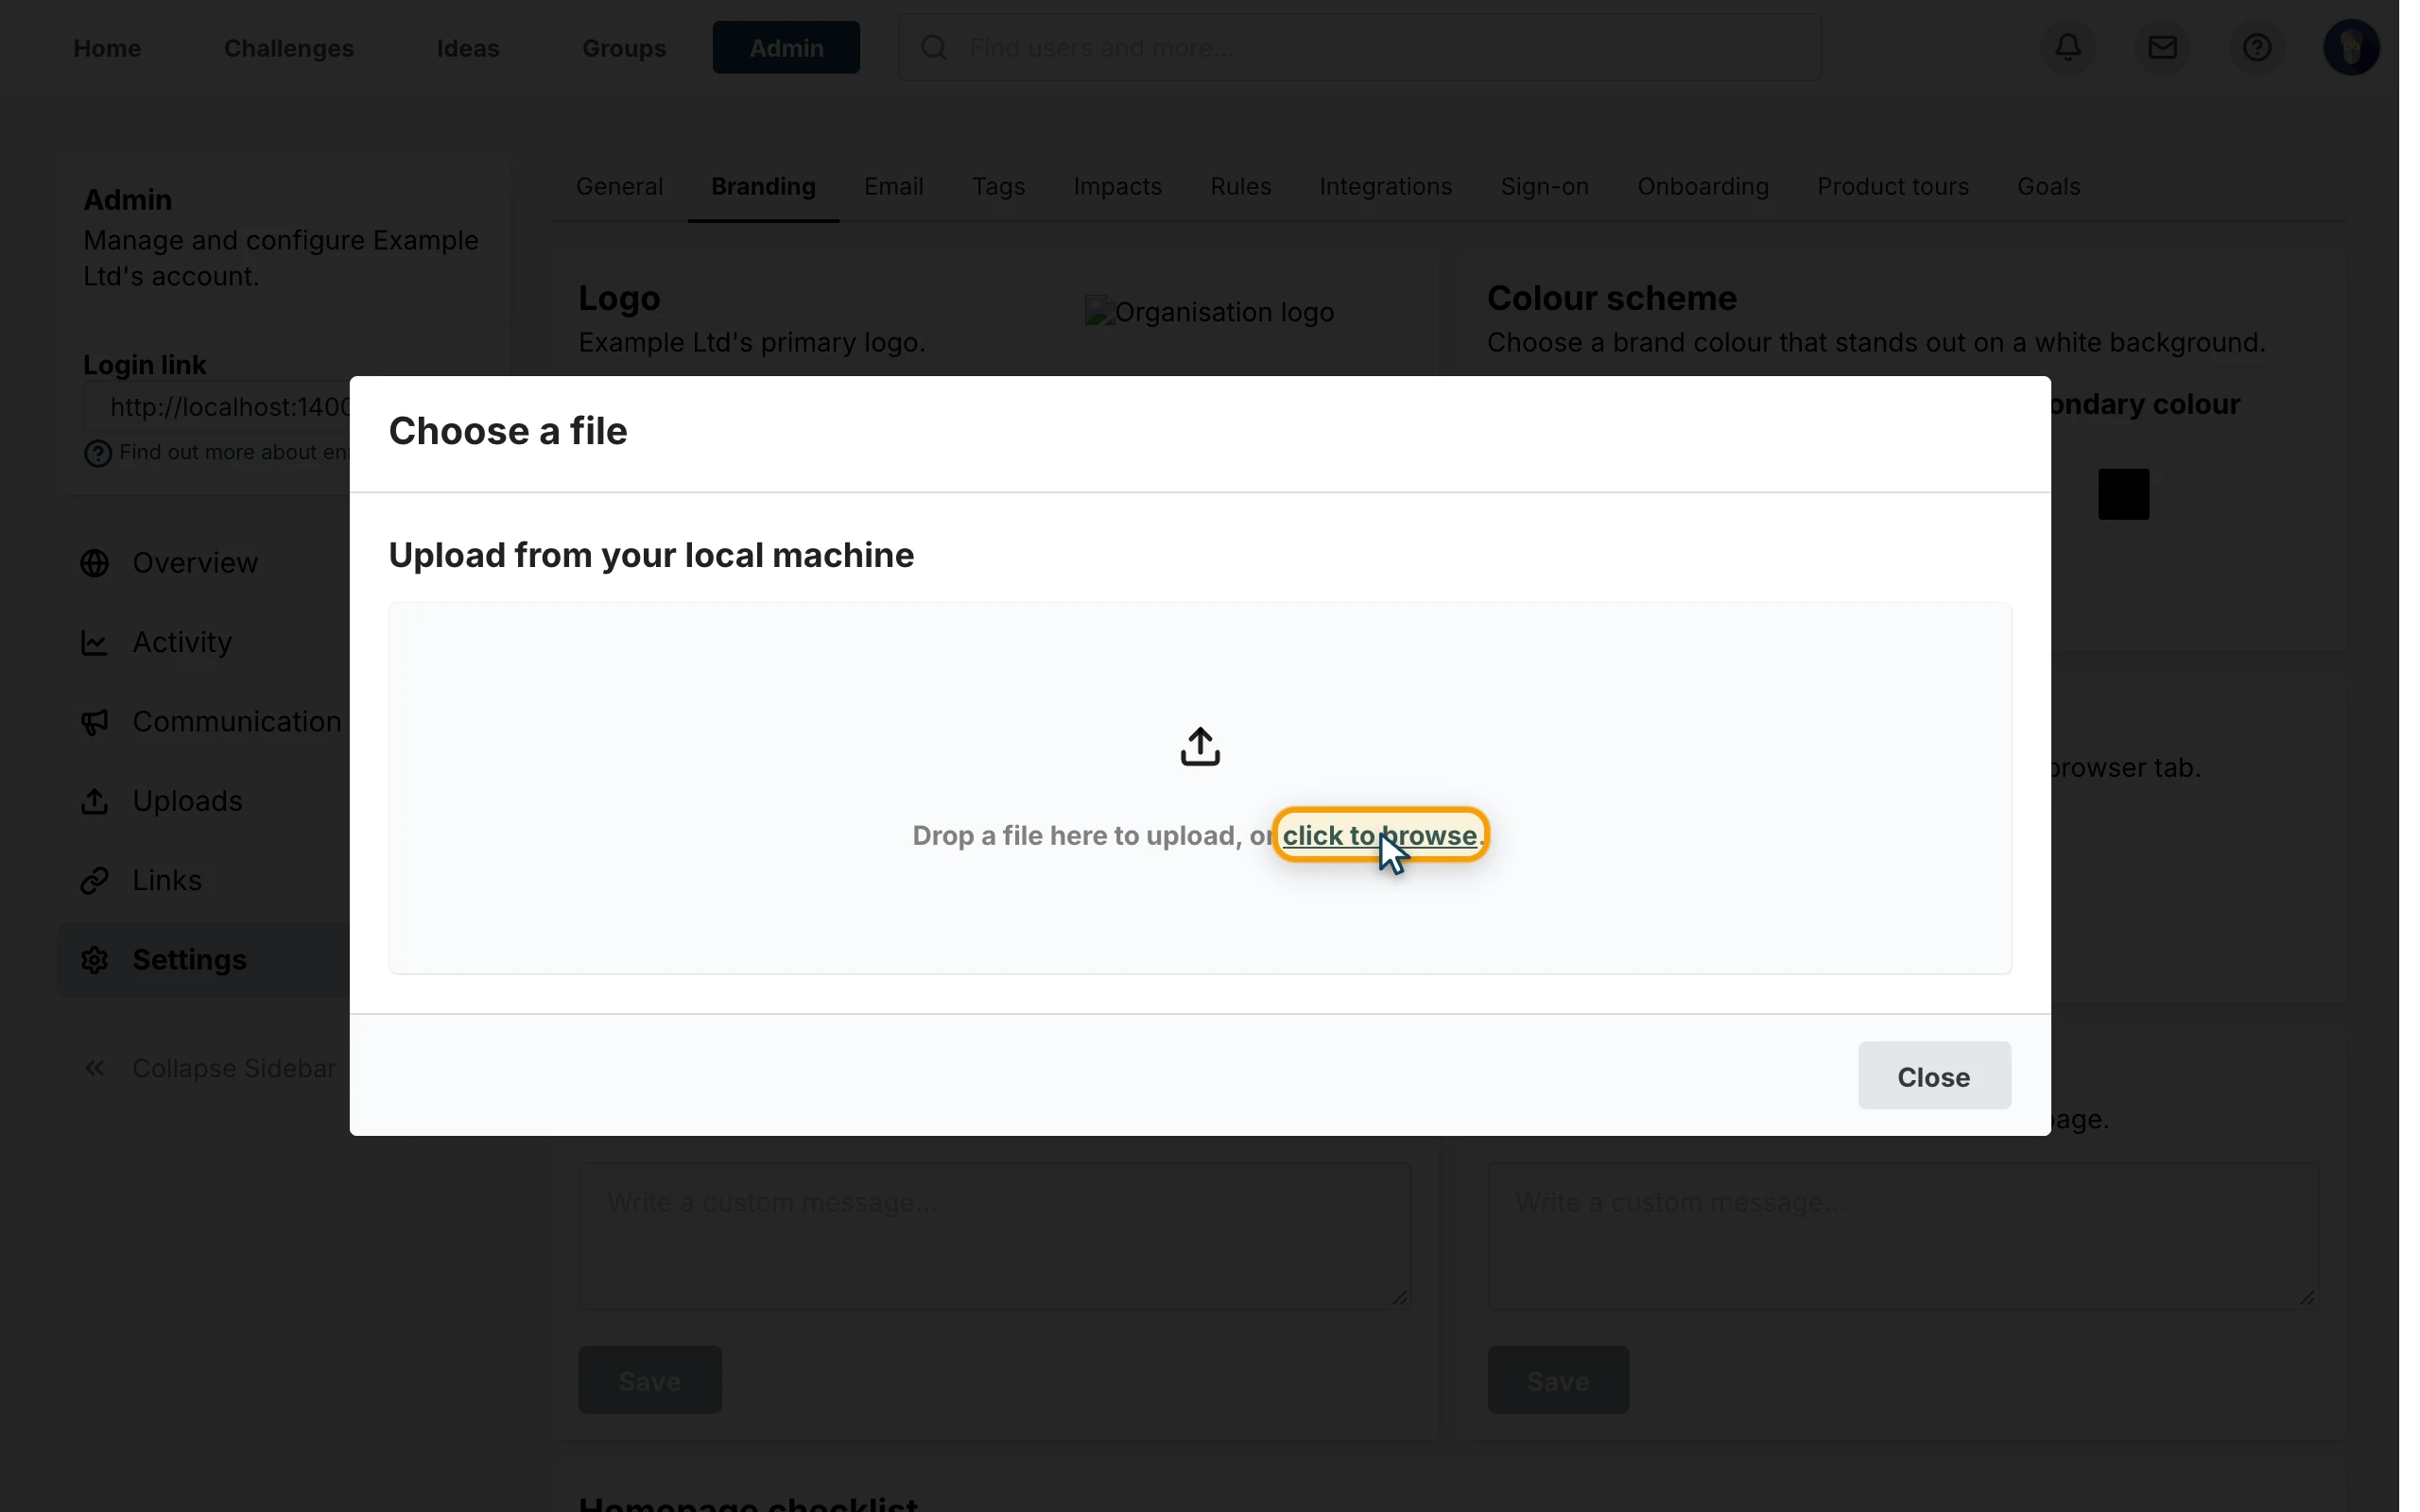Image resolution: width=2420 pixels, height=1512 pixels.
Task: Open Challenges in the top navigation
Action: click(x=289, y=48)
